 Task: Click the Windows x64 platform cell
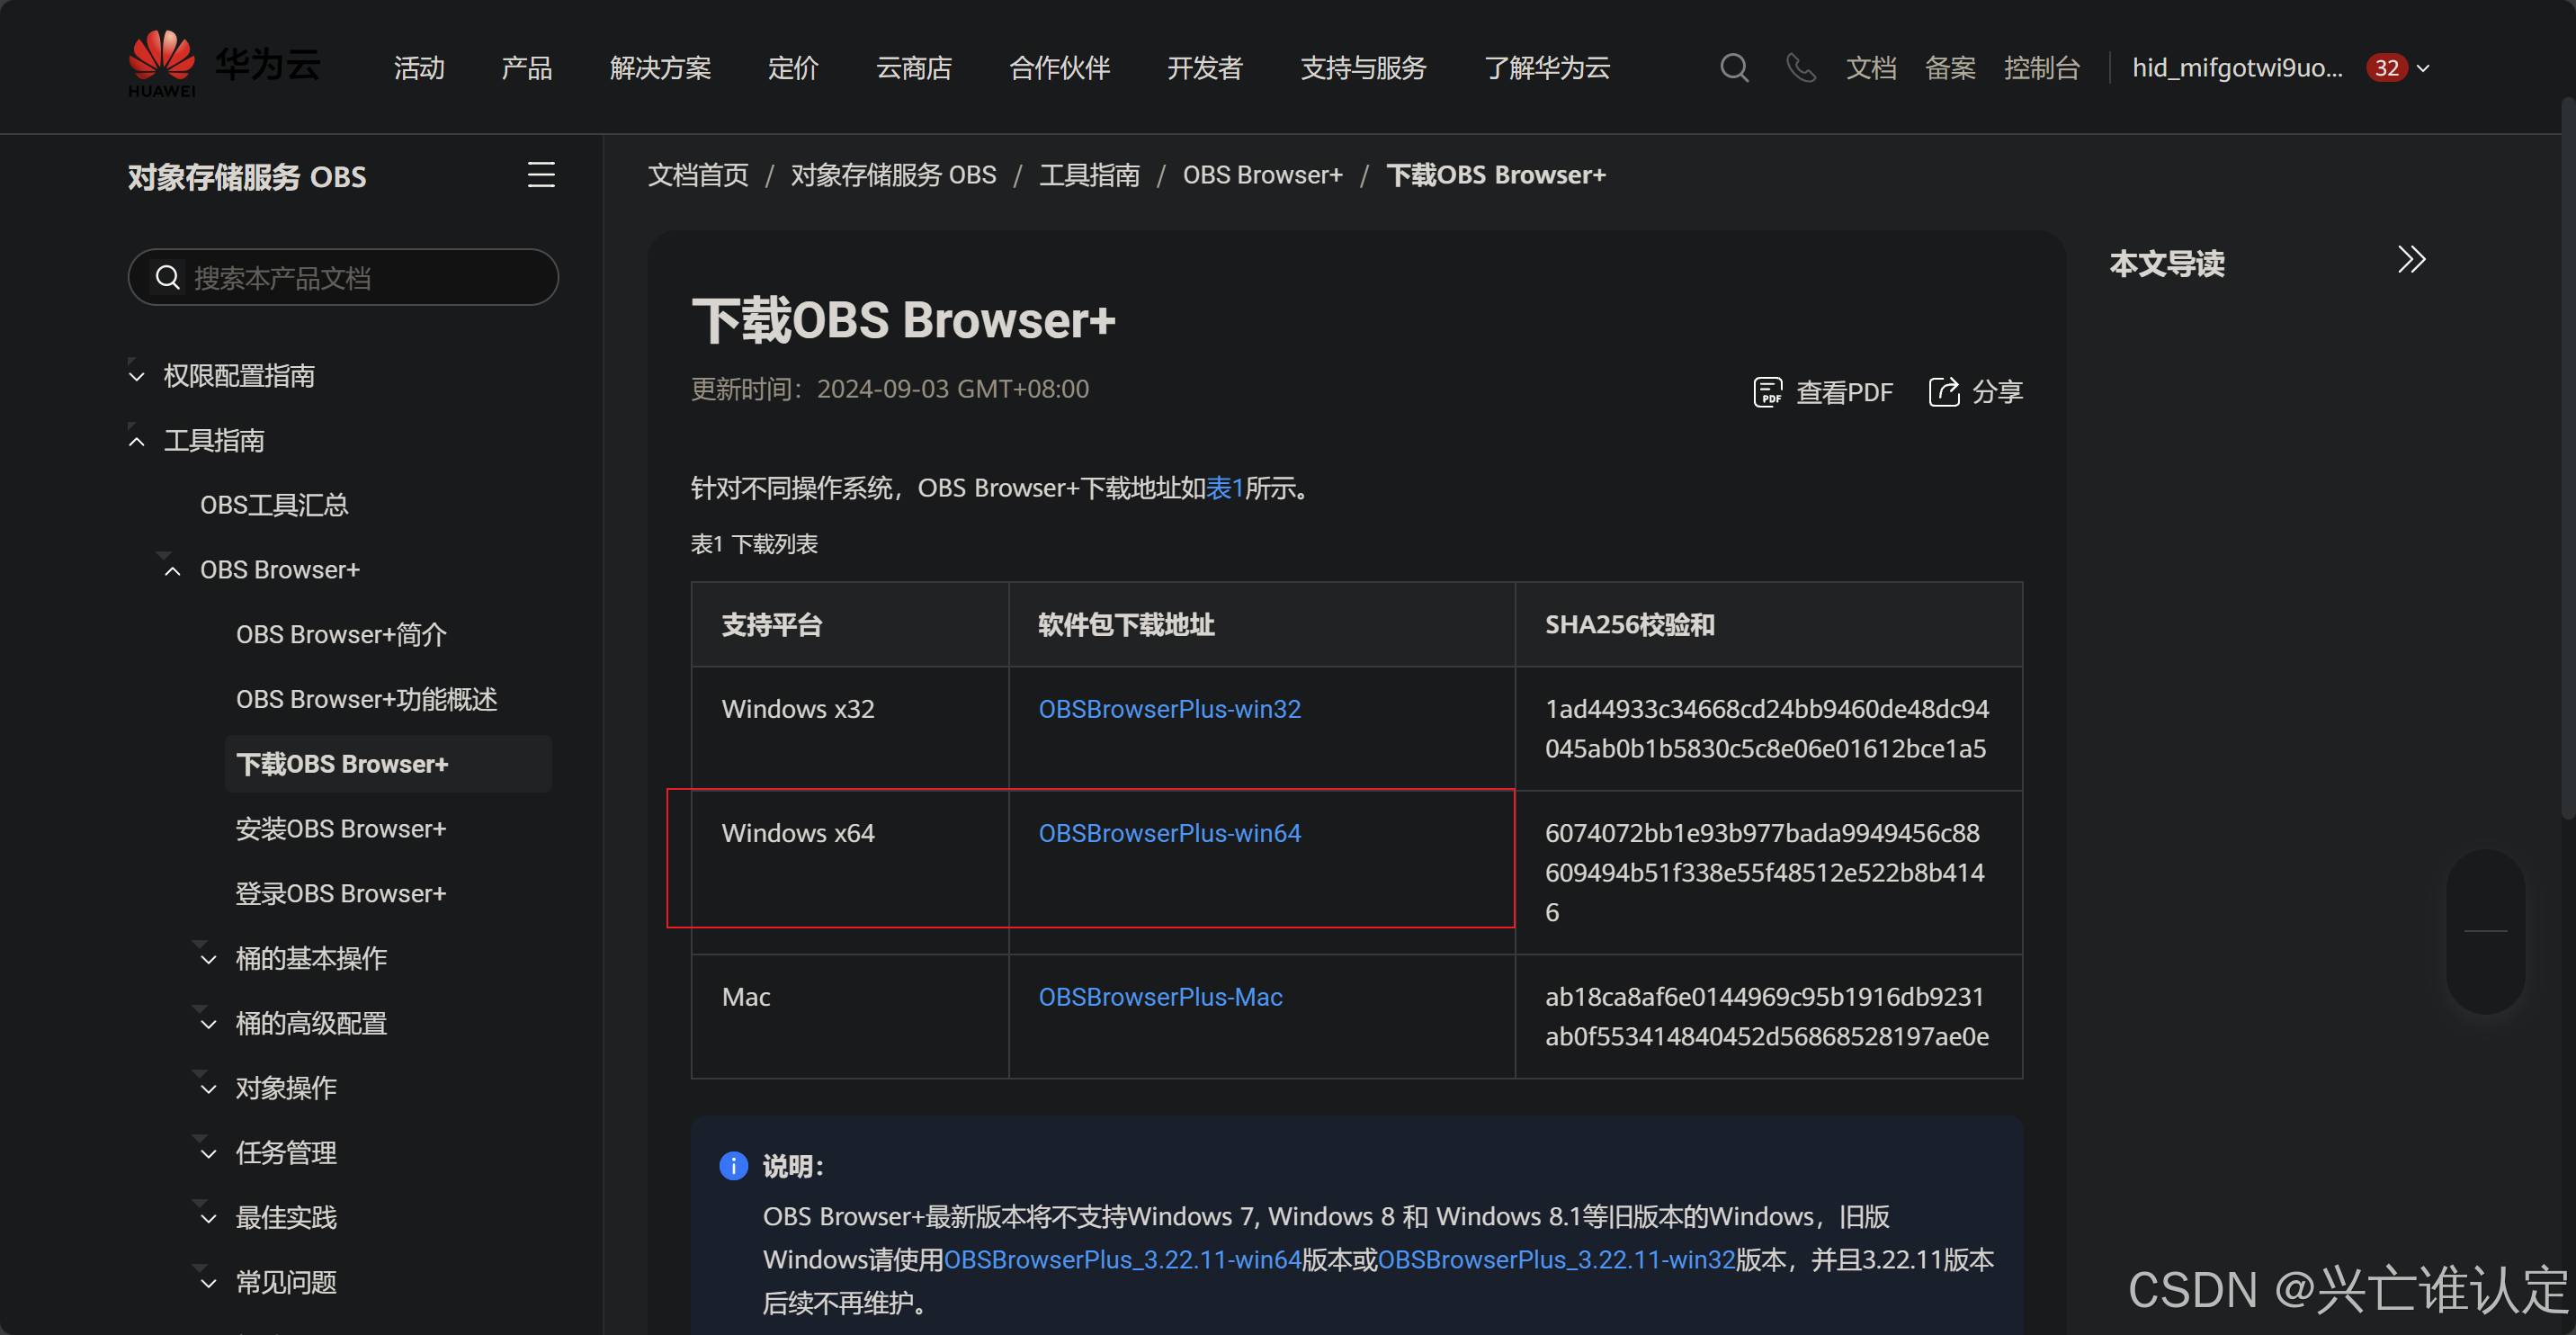pos(849,872)
